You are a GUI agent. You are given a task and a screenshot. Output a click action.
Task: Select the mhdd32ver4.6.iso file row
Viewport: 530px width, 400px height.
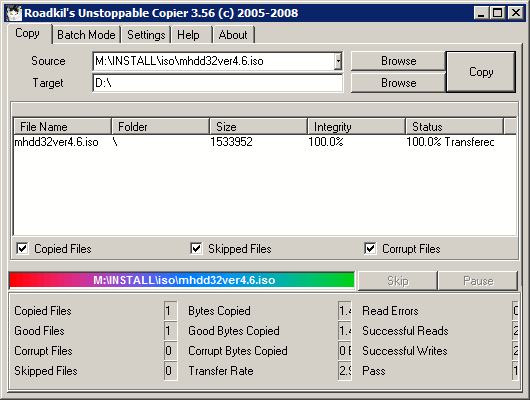[x=265, y=142]
